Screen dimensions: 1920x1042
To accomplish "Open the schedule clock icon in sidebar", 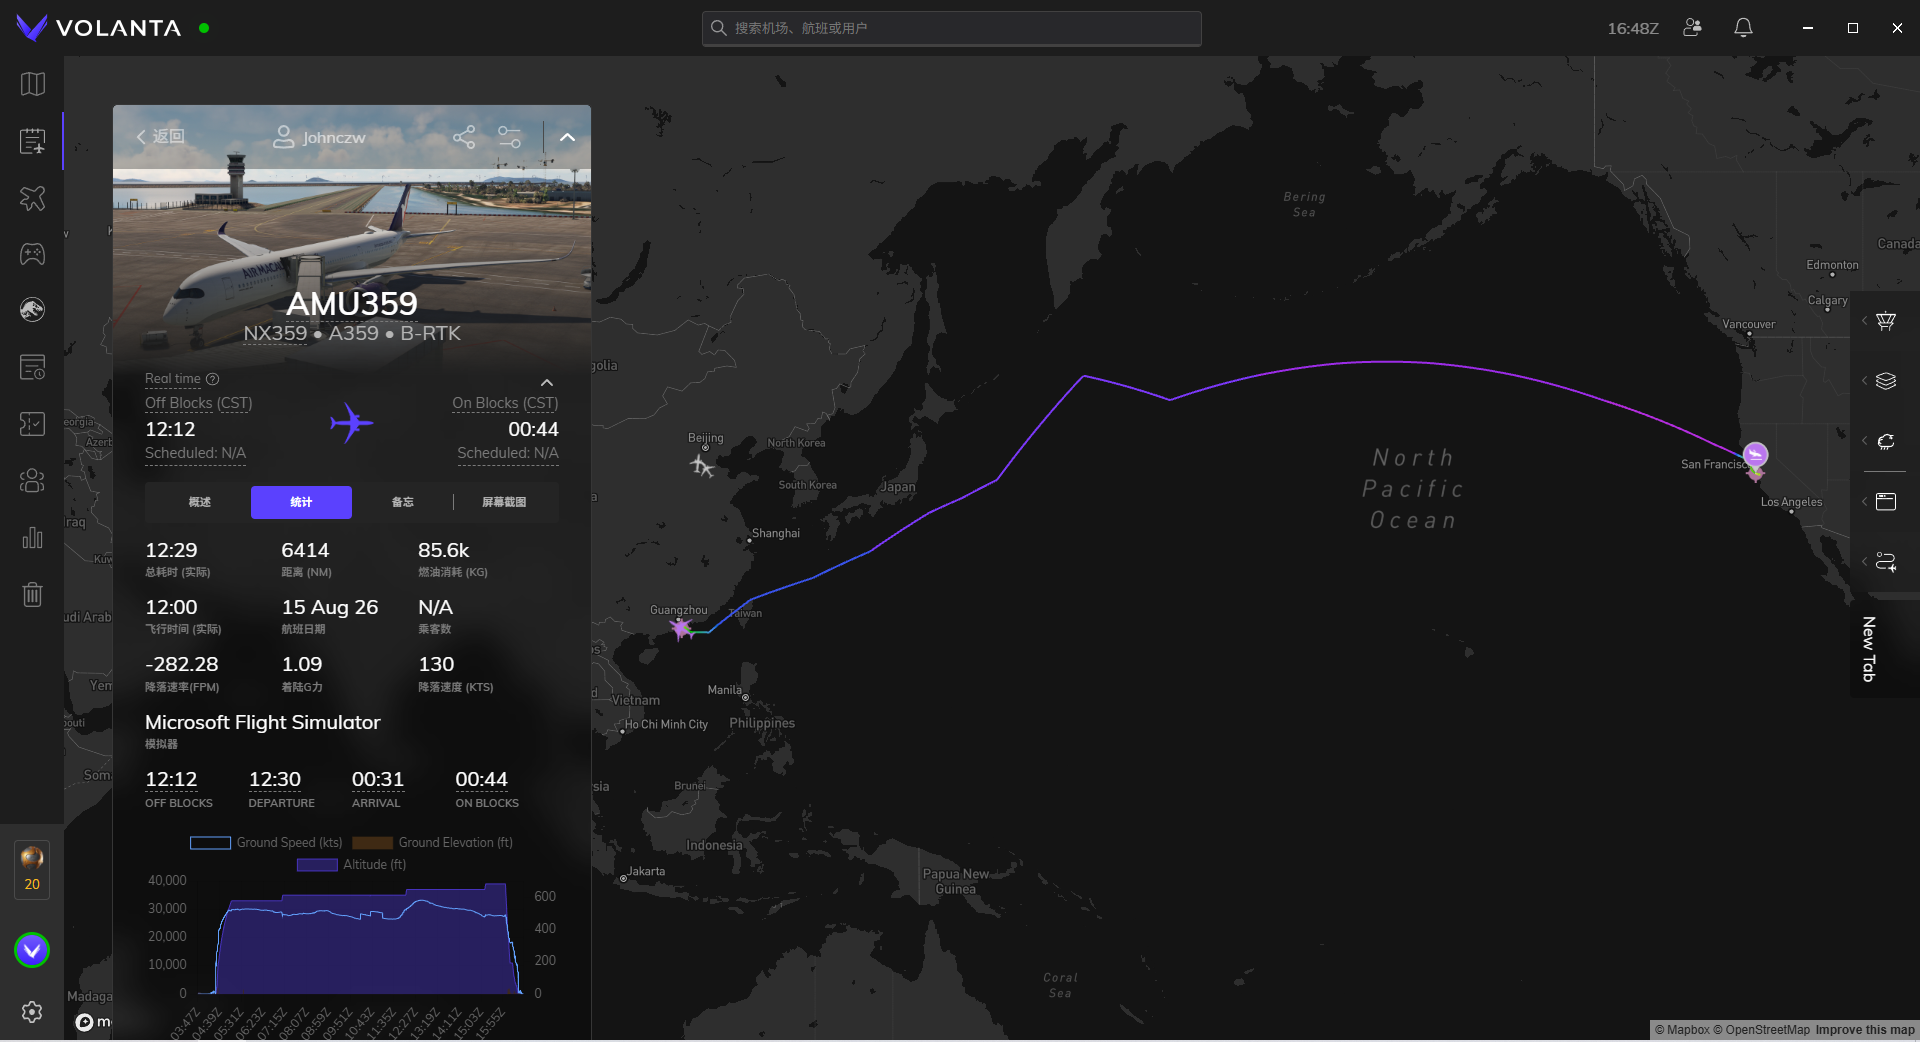I will [32, 367].
